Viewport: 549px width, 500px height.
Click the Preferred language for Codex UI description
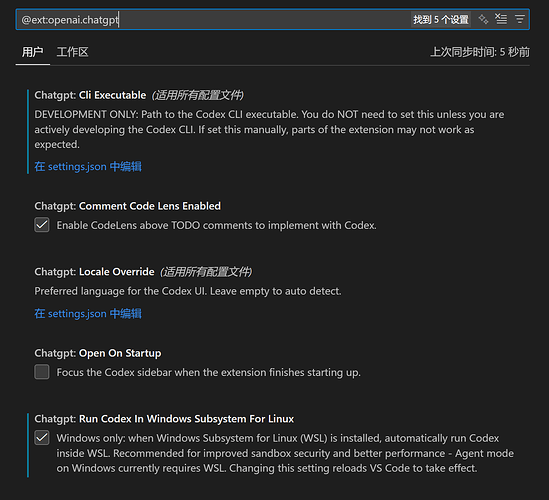point(188,291)
